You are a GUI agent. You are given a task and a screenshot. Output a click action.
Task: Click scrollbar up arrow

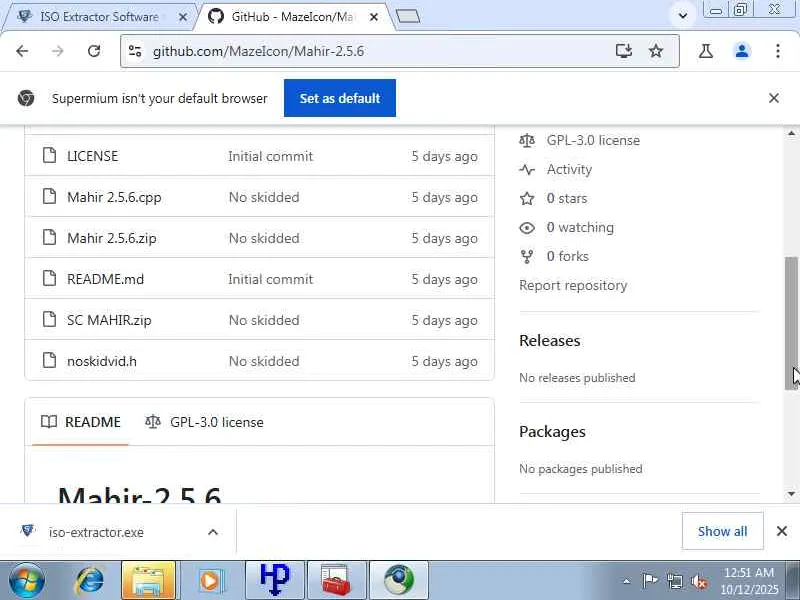(791, 133)
